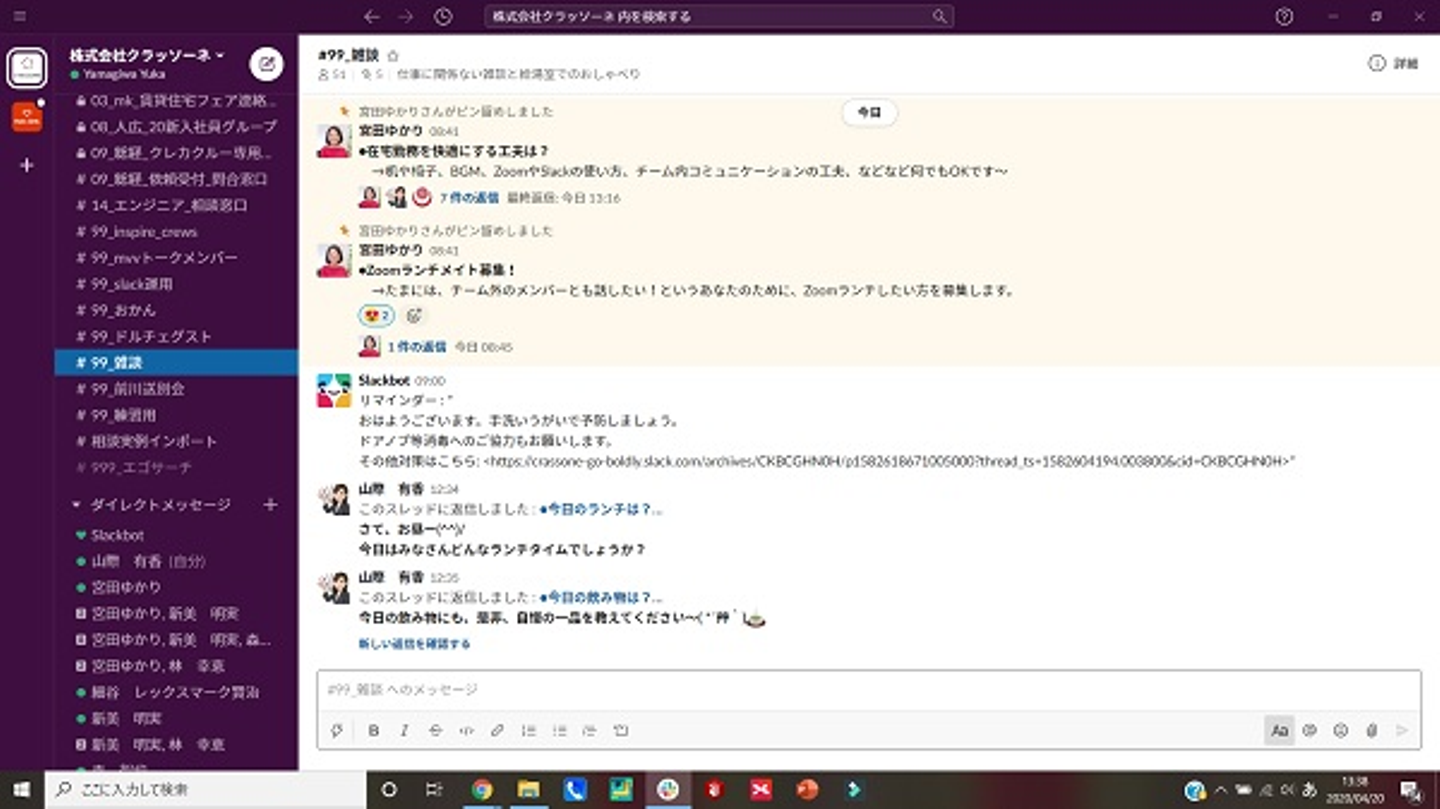Apply italic formatting in the message composer
This screenshot has width=1440, height=809.
click(404, 731)
